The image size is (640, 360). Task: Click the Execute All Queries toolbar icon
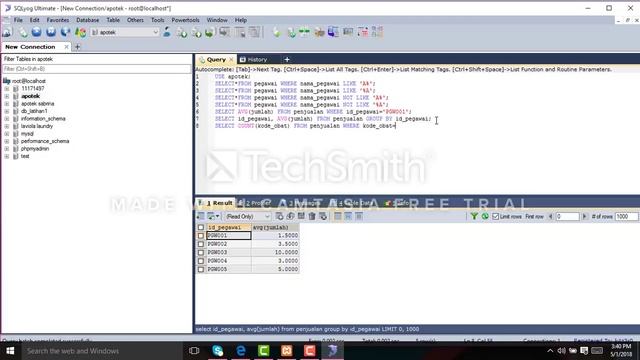tap(51, 32)
